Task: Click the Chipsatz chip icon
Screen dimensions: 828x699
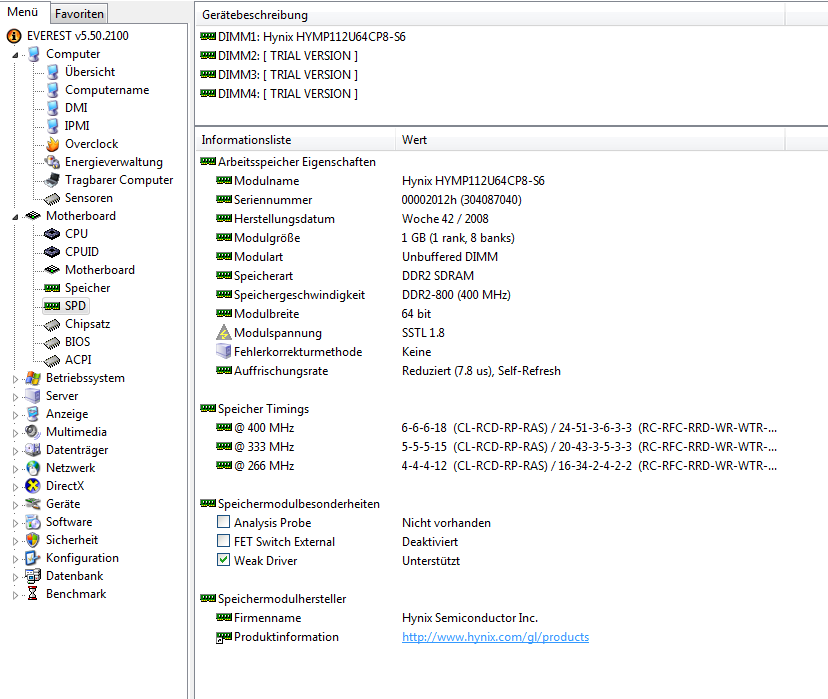Action: pos(52,325)
